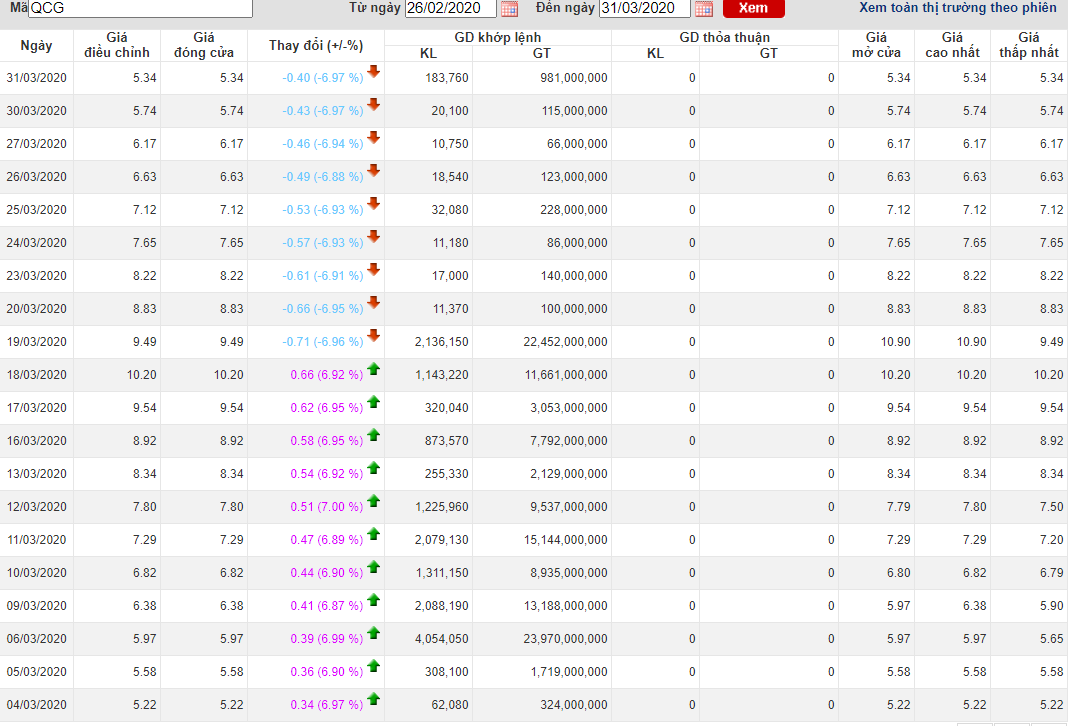Click the Giá cao nhất column header
The width and height of the screenshot is (1072, 726).
tap(952, 45)
